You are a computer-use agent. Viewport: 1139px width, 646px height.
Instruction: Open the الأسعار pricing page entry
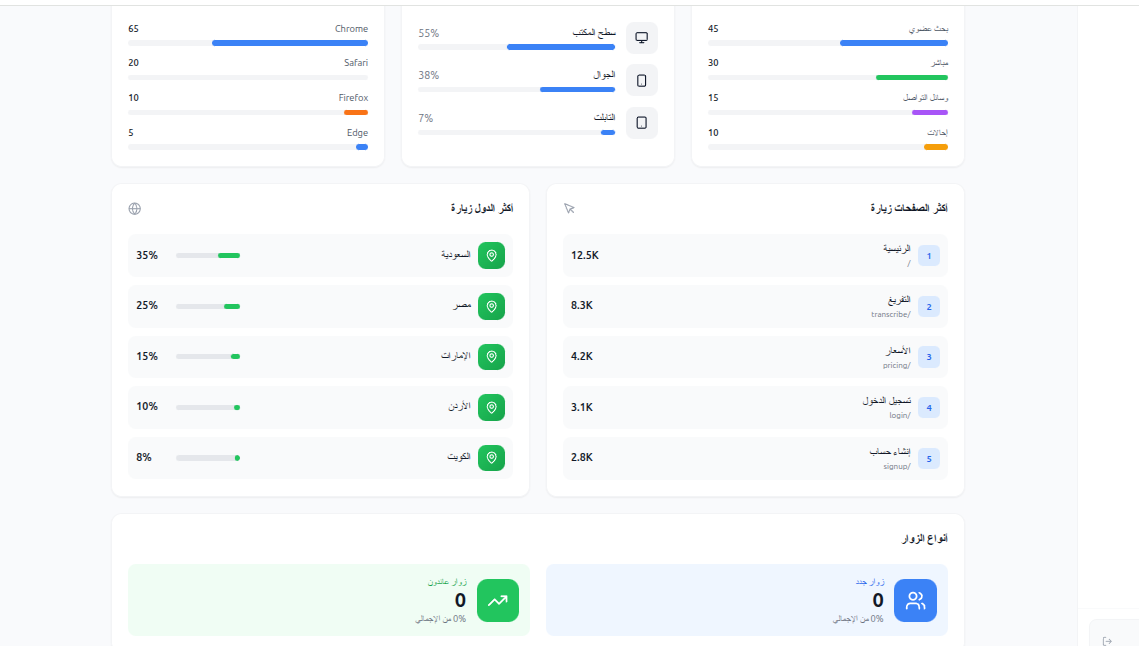tap(755, 357)
